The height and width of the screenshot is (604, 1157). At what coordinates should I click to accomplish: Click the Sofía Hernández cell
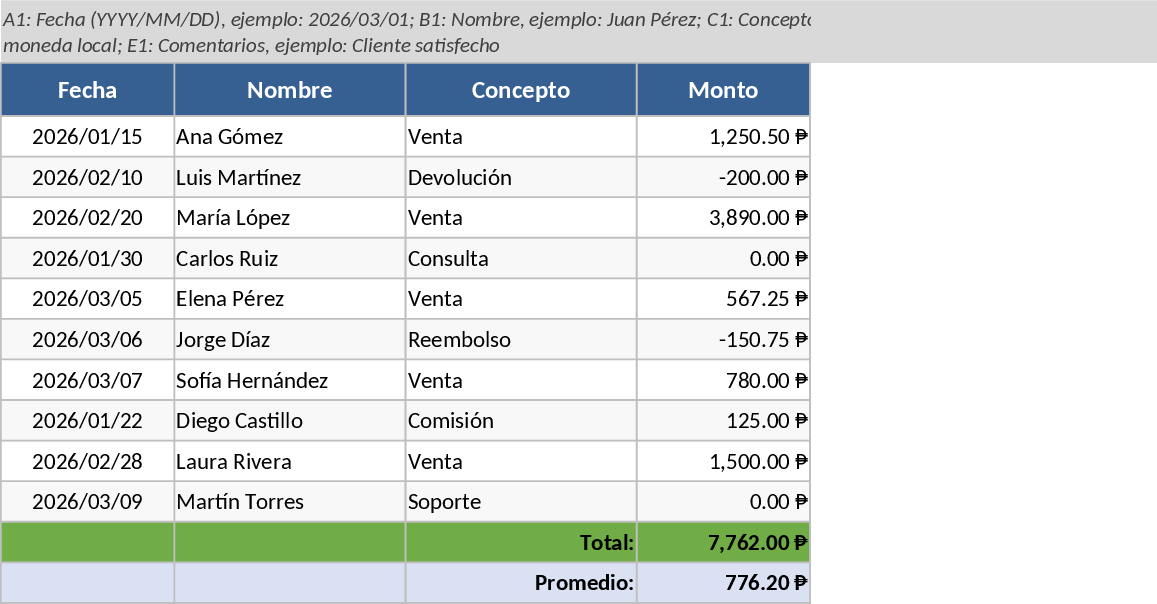[x=289, y=381]
